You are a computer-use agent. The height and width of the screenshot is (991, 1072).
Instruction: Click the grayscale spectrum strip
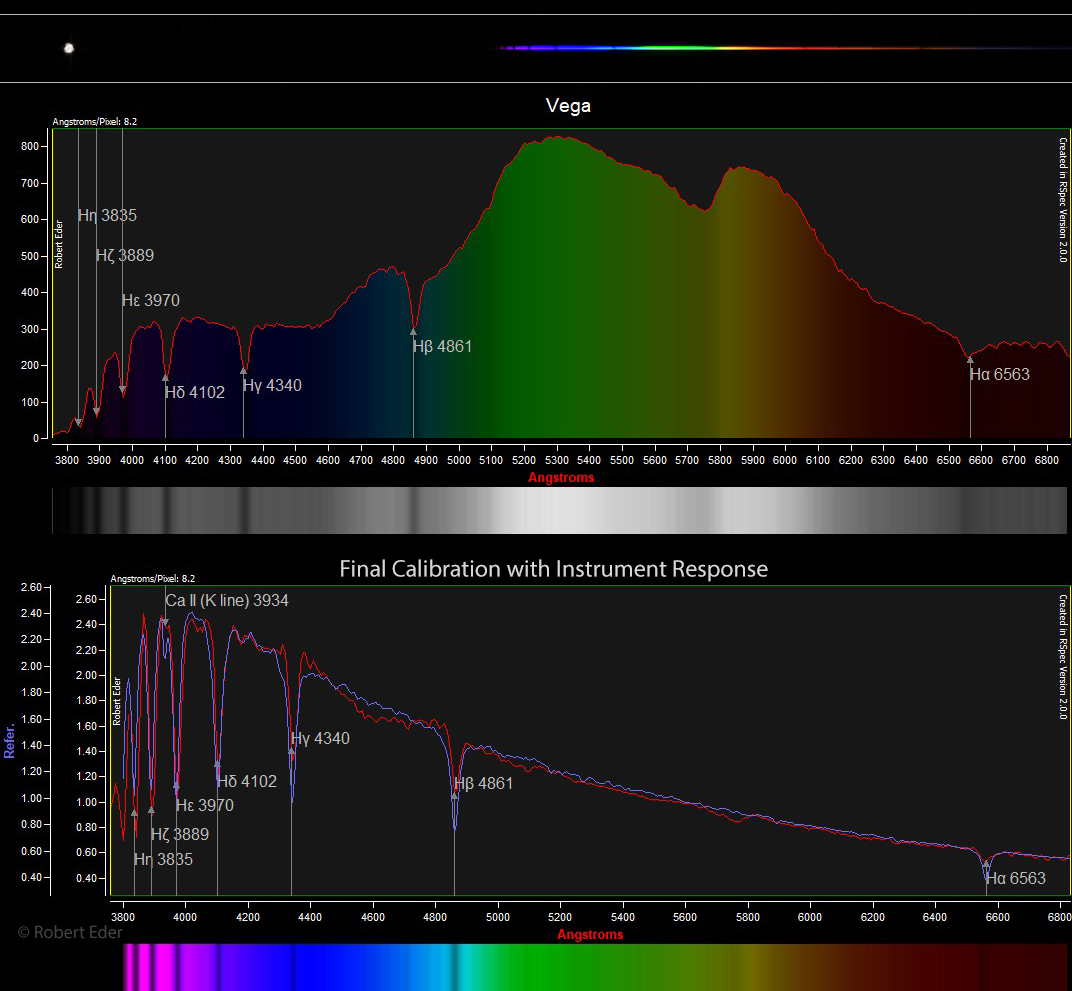pyautogui.click(x=559, y=510)
